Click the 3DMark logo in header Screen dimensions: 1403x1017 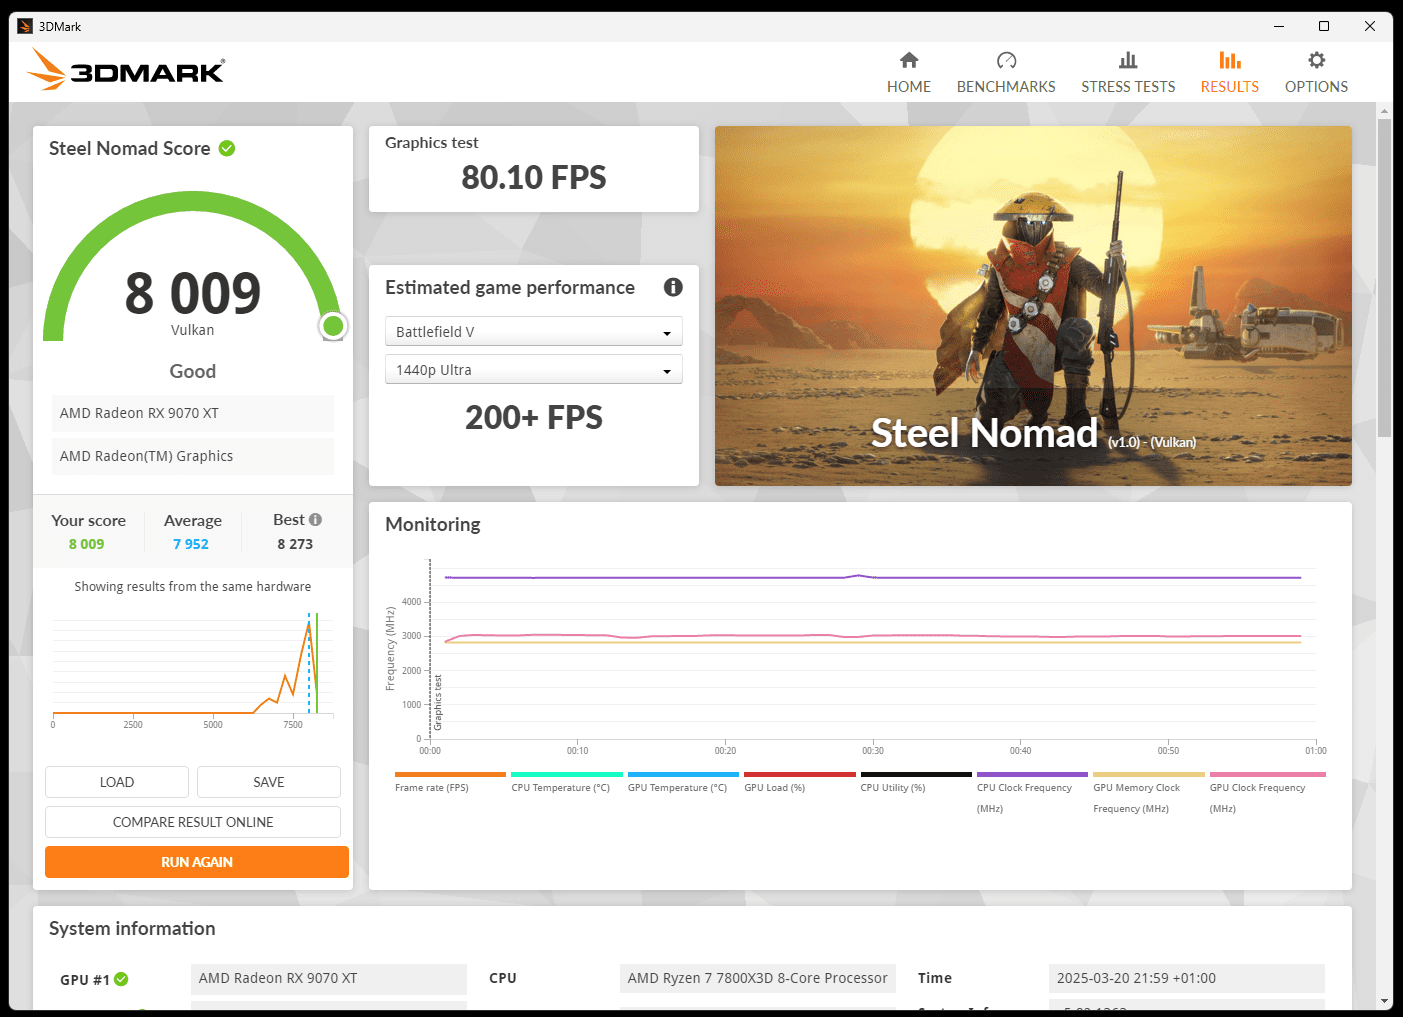pyautogui.click(x=126, y=70)
